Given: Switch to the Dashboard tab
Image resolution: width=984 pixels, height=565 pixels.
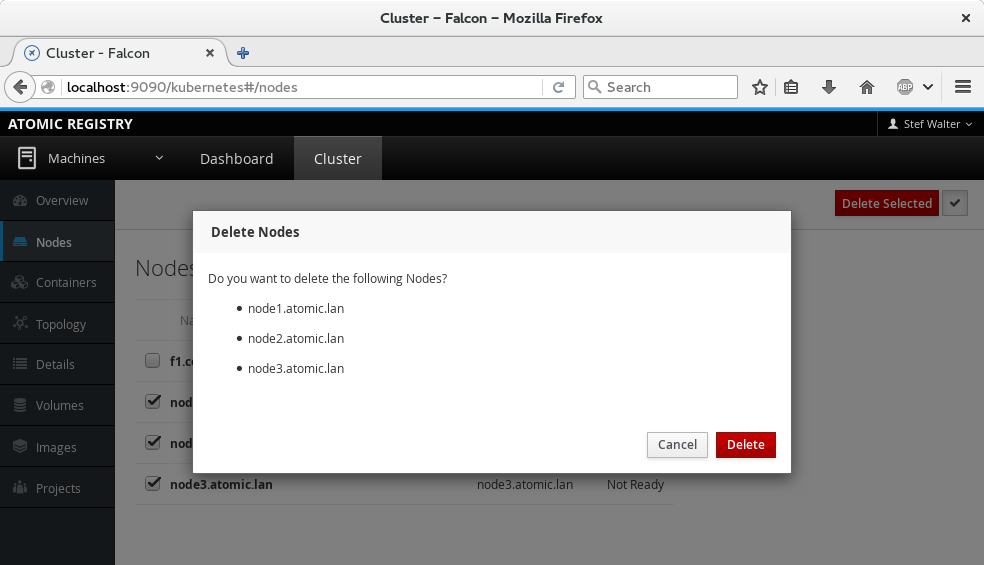Looking at the screenshot, I should (x=236, y=159).
